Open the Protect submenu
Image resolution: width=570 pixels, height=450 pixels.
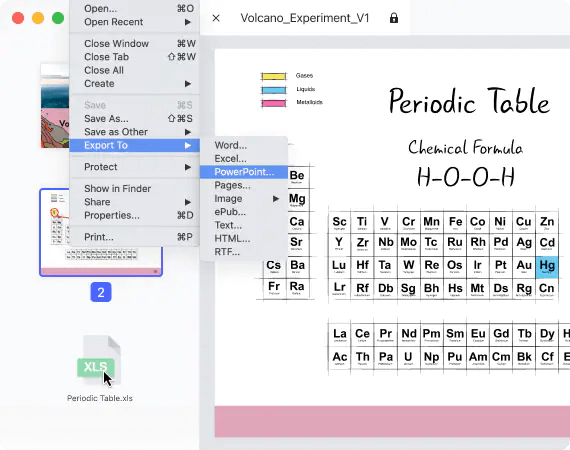click(x=135, y=167)
